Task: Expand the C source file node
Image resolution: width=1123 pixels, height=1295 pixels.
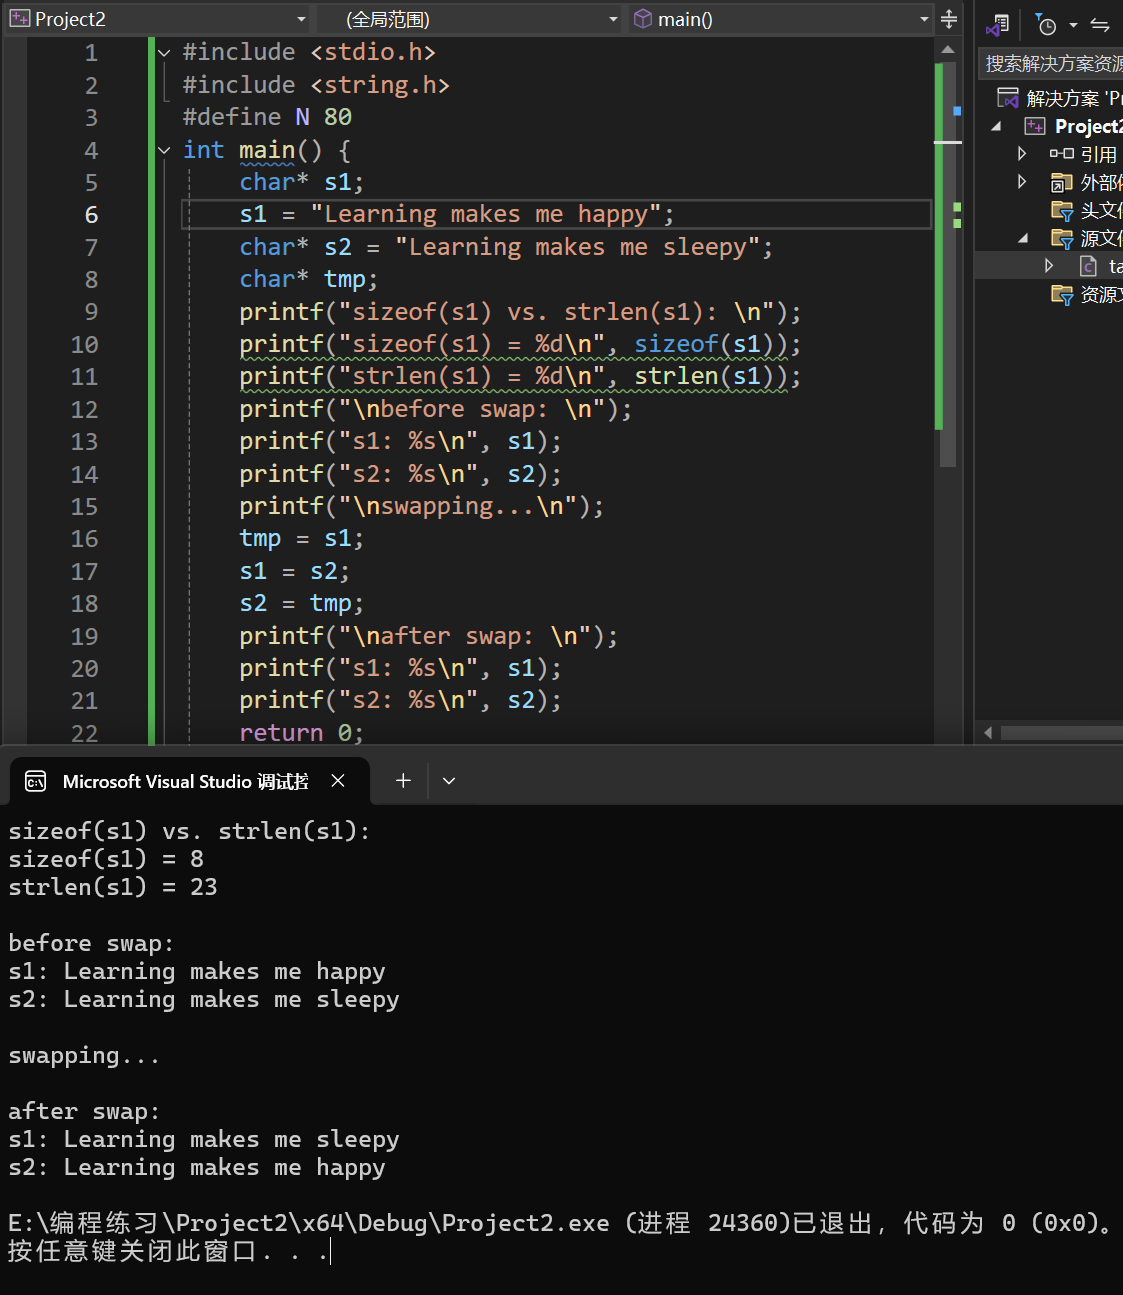Action: pos(1049,265)
